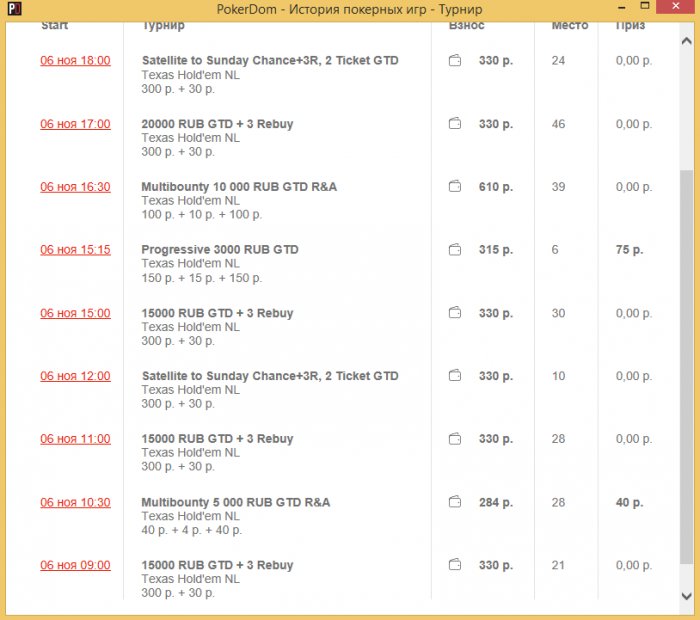Screen dimensions: 700x620
Task: Click the 150 р. + 15 р. + 150 р. breakdown
Action: (x=202, y=278)
